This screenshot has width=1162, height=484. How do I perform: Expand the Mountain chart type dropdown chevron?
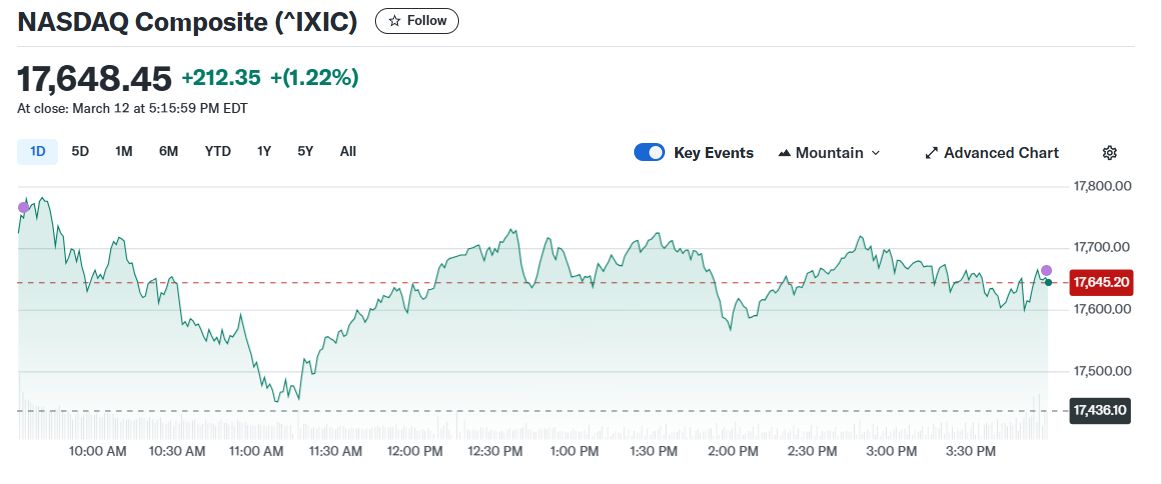pyautogui.click(x=875, y=153)
